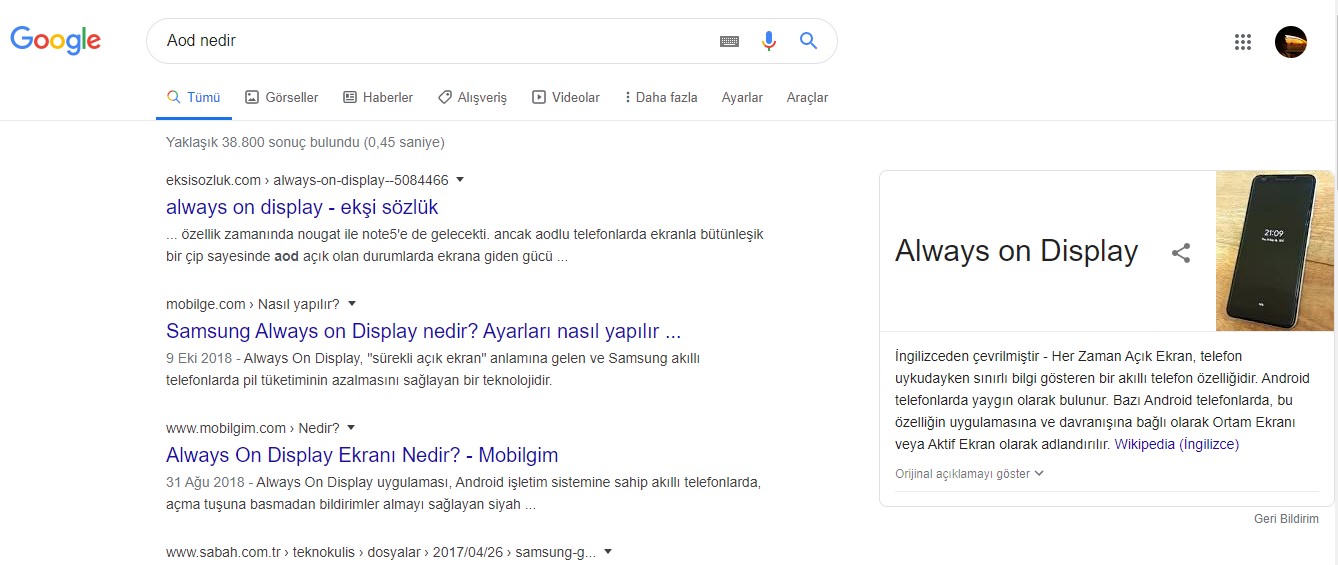Screen dimensions: 1338x565
Task: Open the account profile avatar
Action: click(1291, 42)
